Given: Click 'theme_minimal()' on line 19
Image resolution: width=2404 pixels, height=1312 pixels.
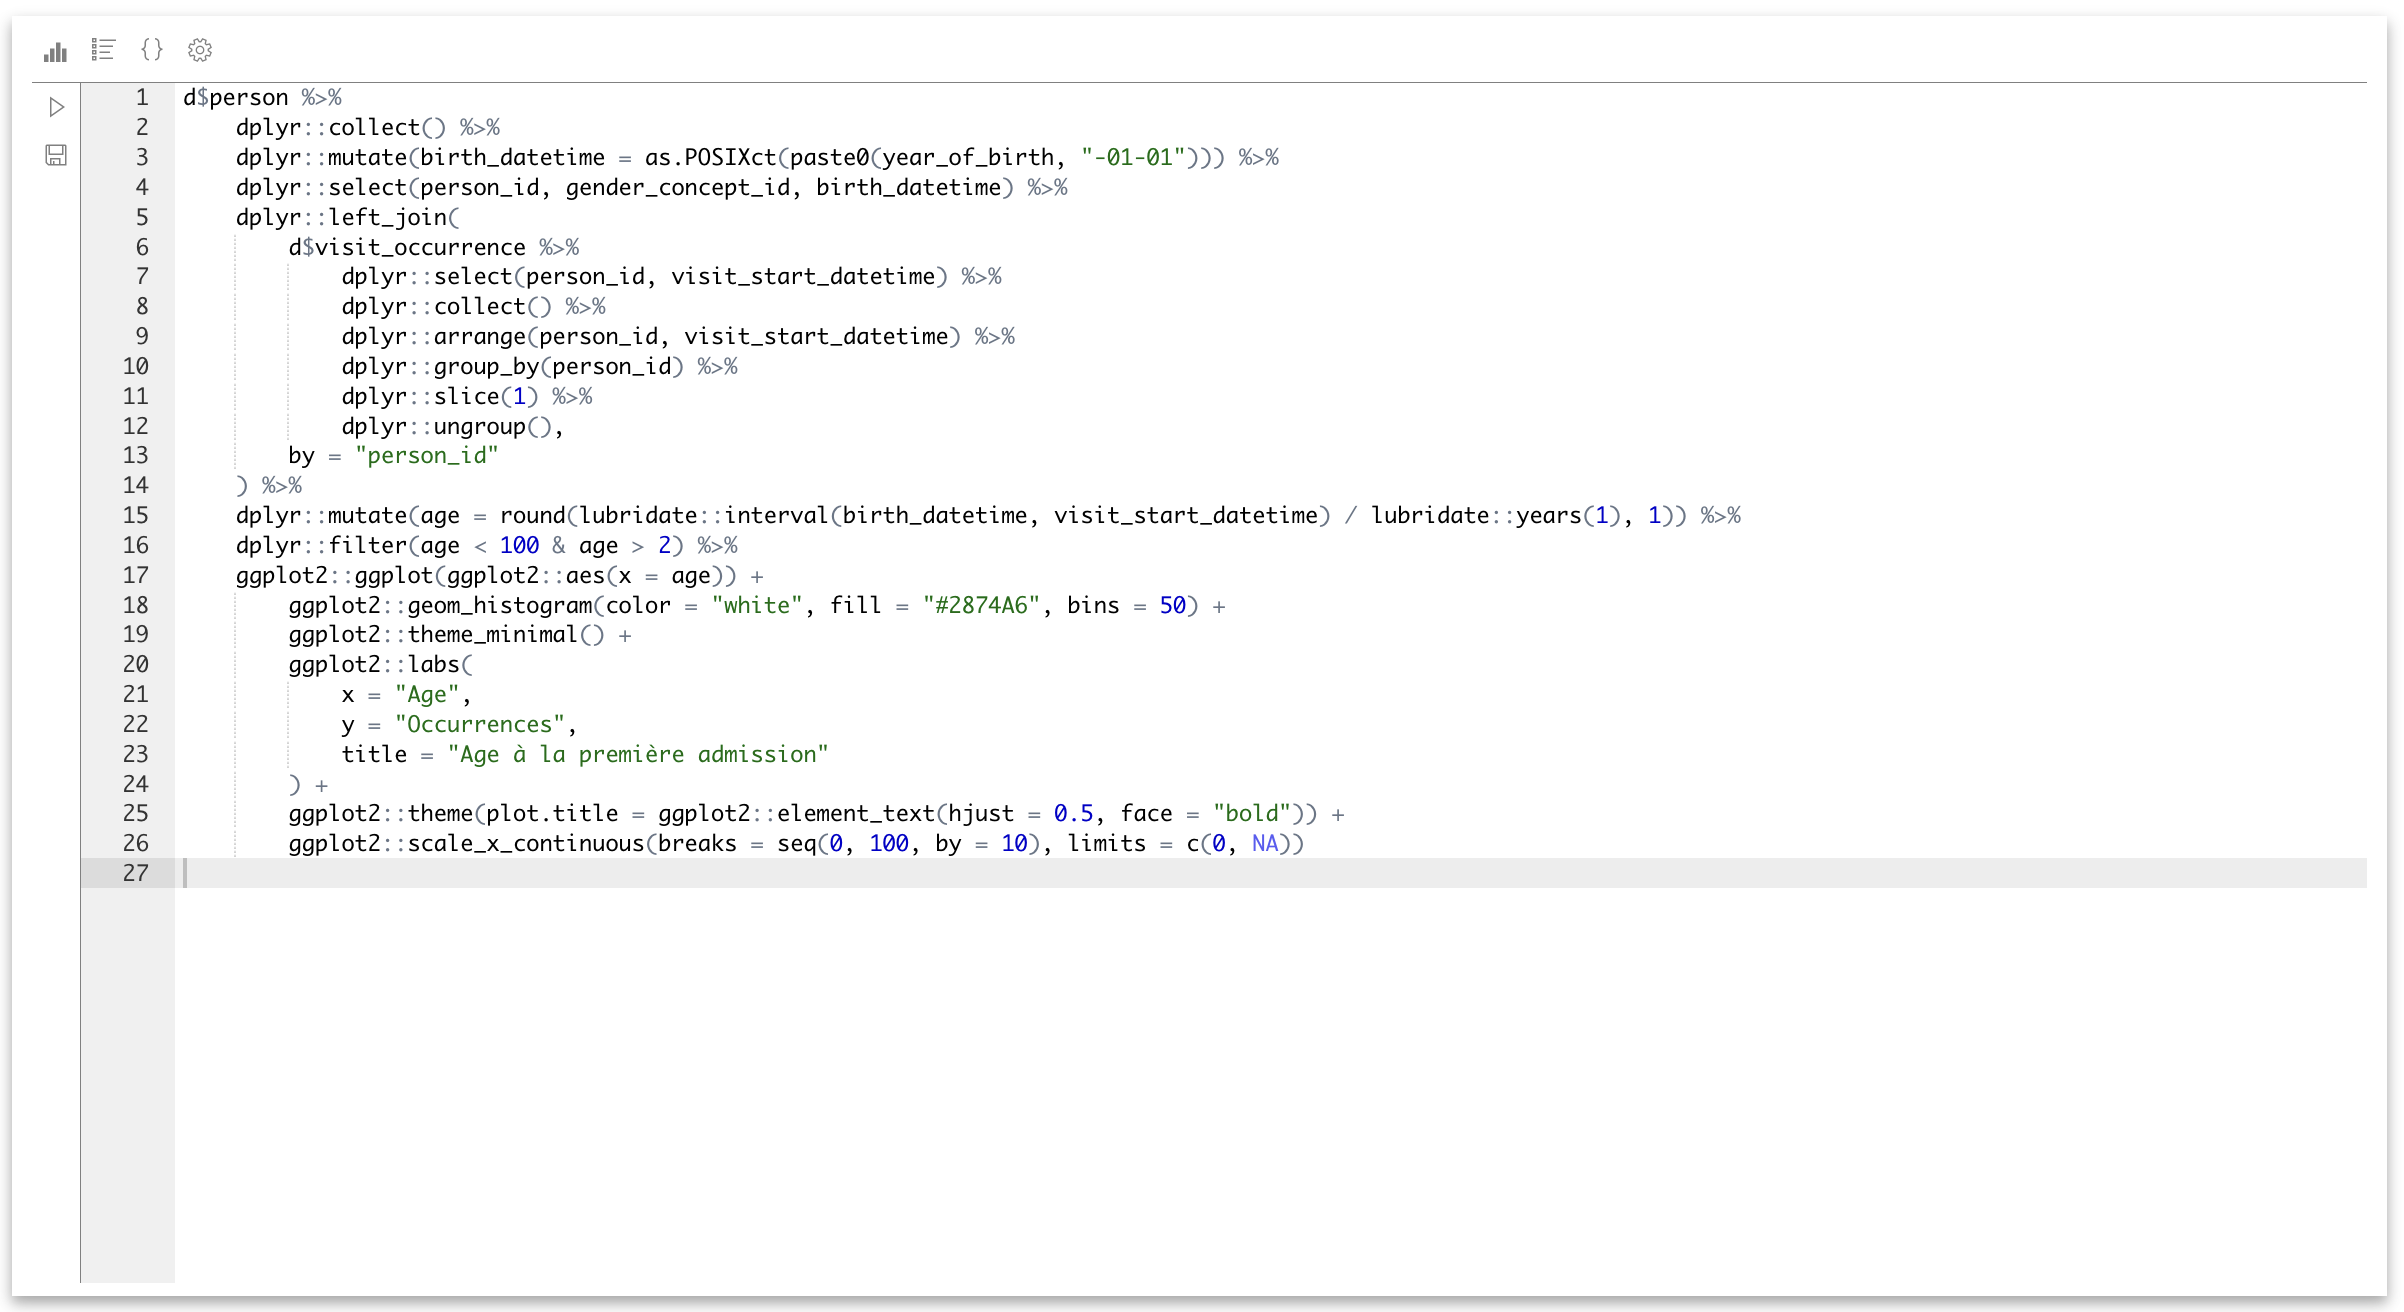Looking at the screenshot, I should click(506, 635).
